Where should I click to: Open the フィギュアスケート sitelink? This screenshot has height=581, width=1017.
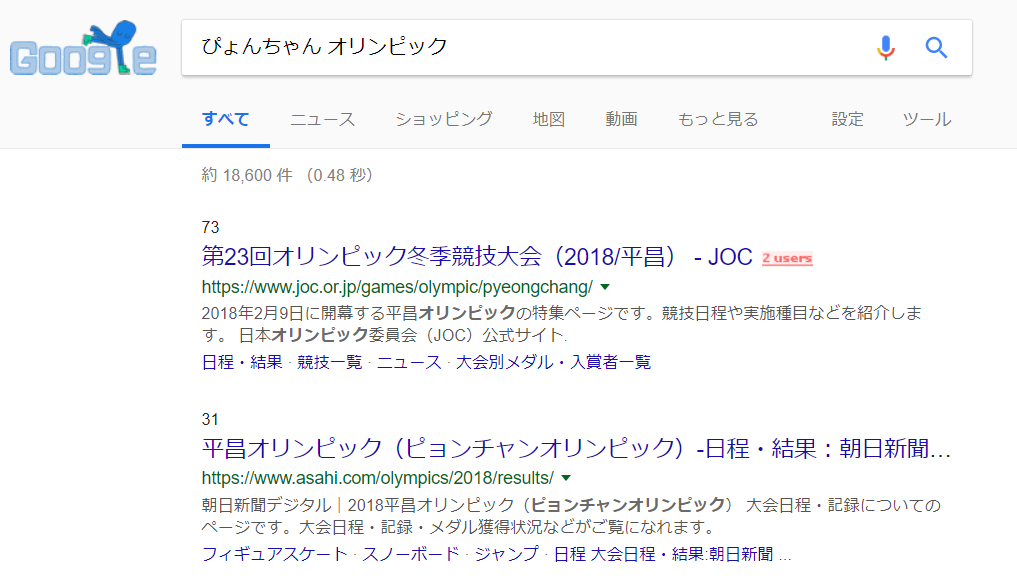tap(274, 554)
